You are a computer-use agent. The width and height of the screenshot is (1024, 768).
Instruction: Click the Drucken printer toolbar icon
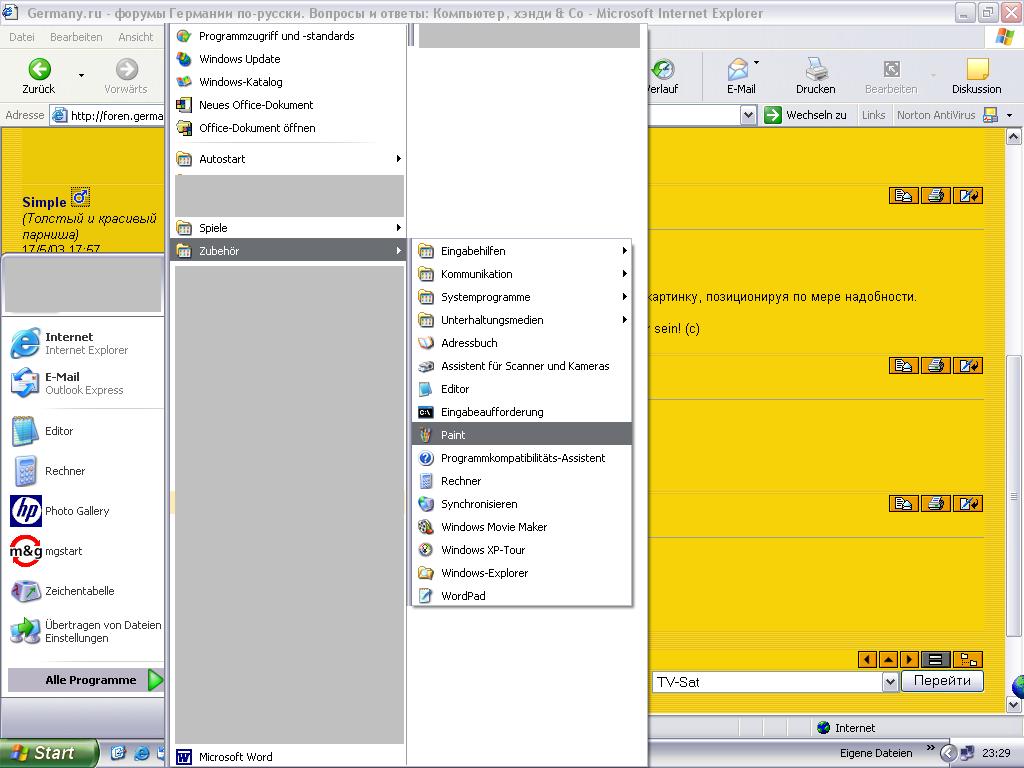815,75
